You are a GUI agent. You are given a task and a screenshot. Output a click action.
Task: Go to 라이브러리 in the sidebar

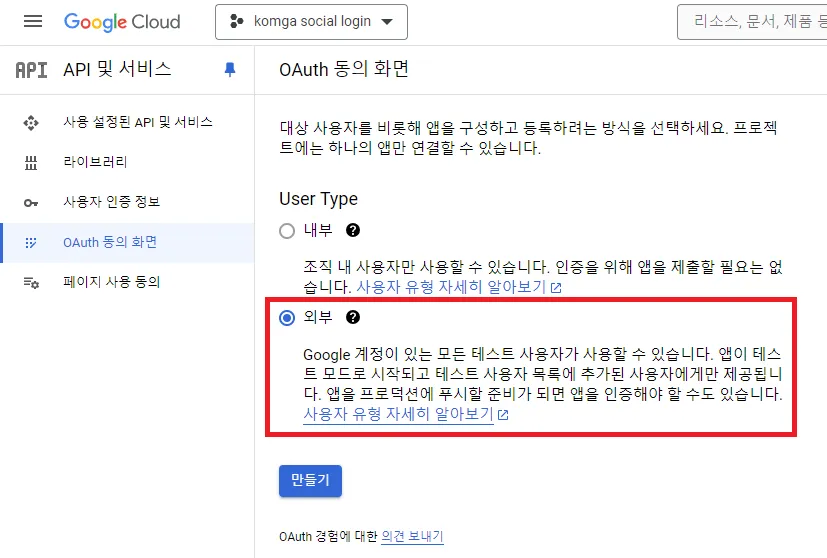(95, 162)
